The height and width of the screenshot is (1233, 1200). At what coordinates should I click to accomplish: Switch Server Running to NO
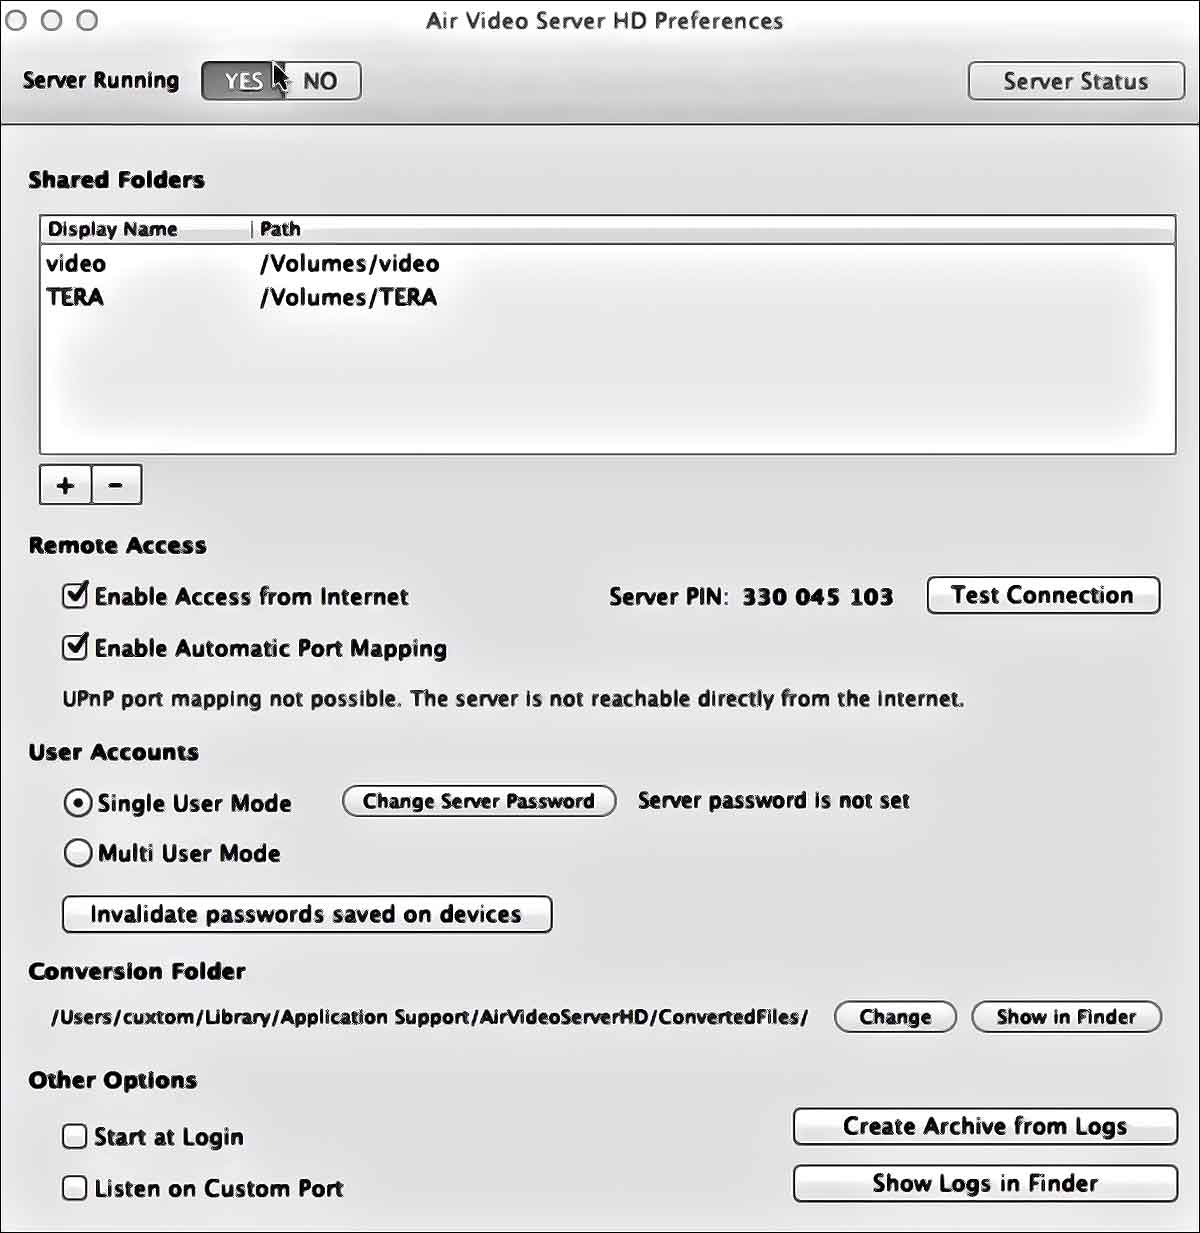pos(320,81)
